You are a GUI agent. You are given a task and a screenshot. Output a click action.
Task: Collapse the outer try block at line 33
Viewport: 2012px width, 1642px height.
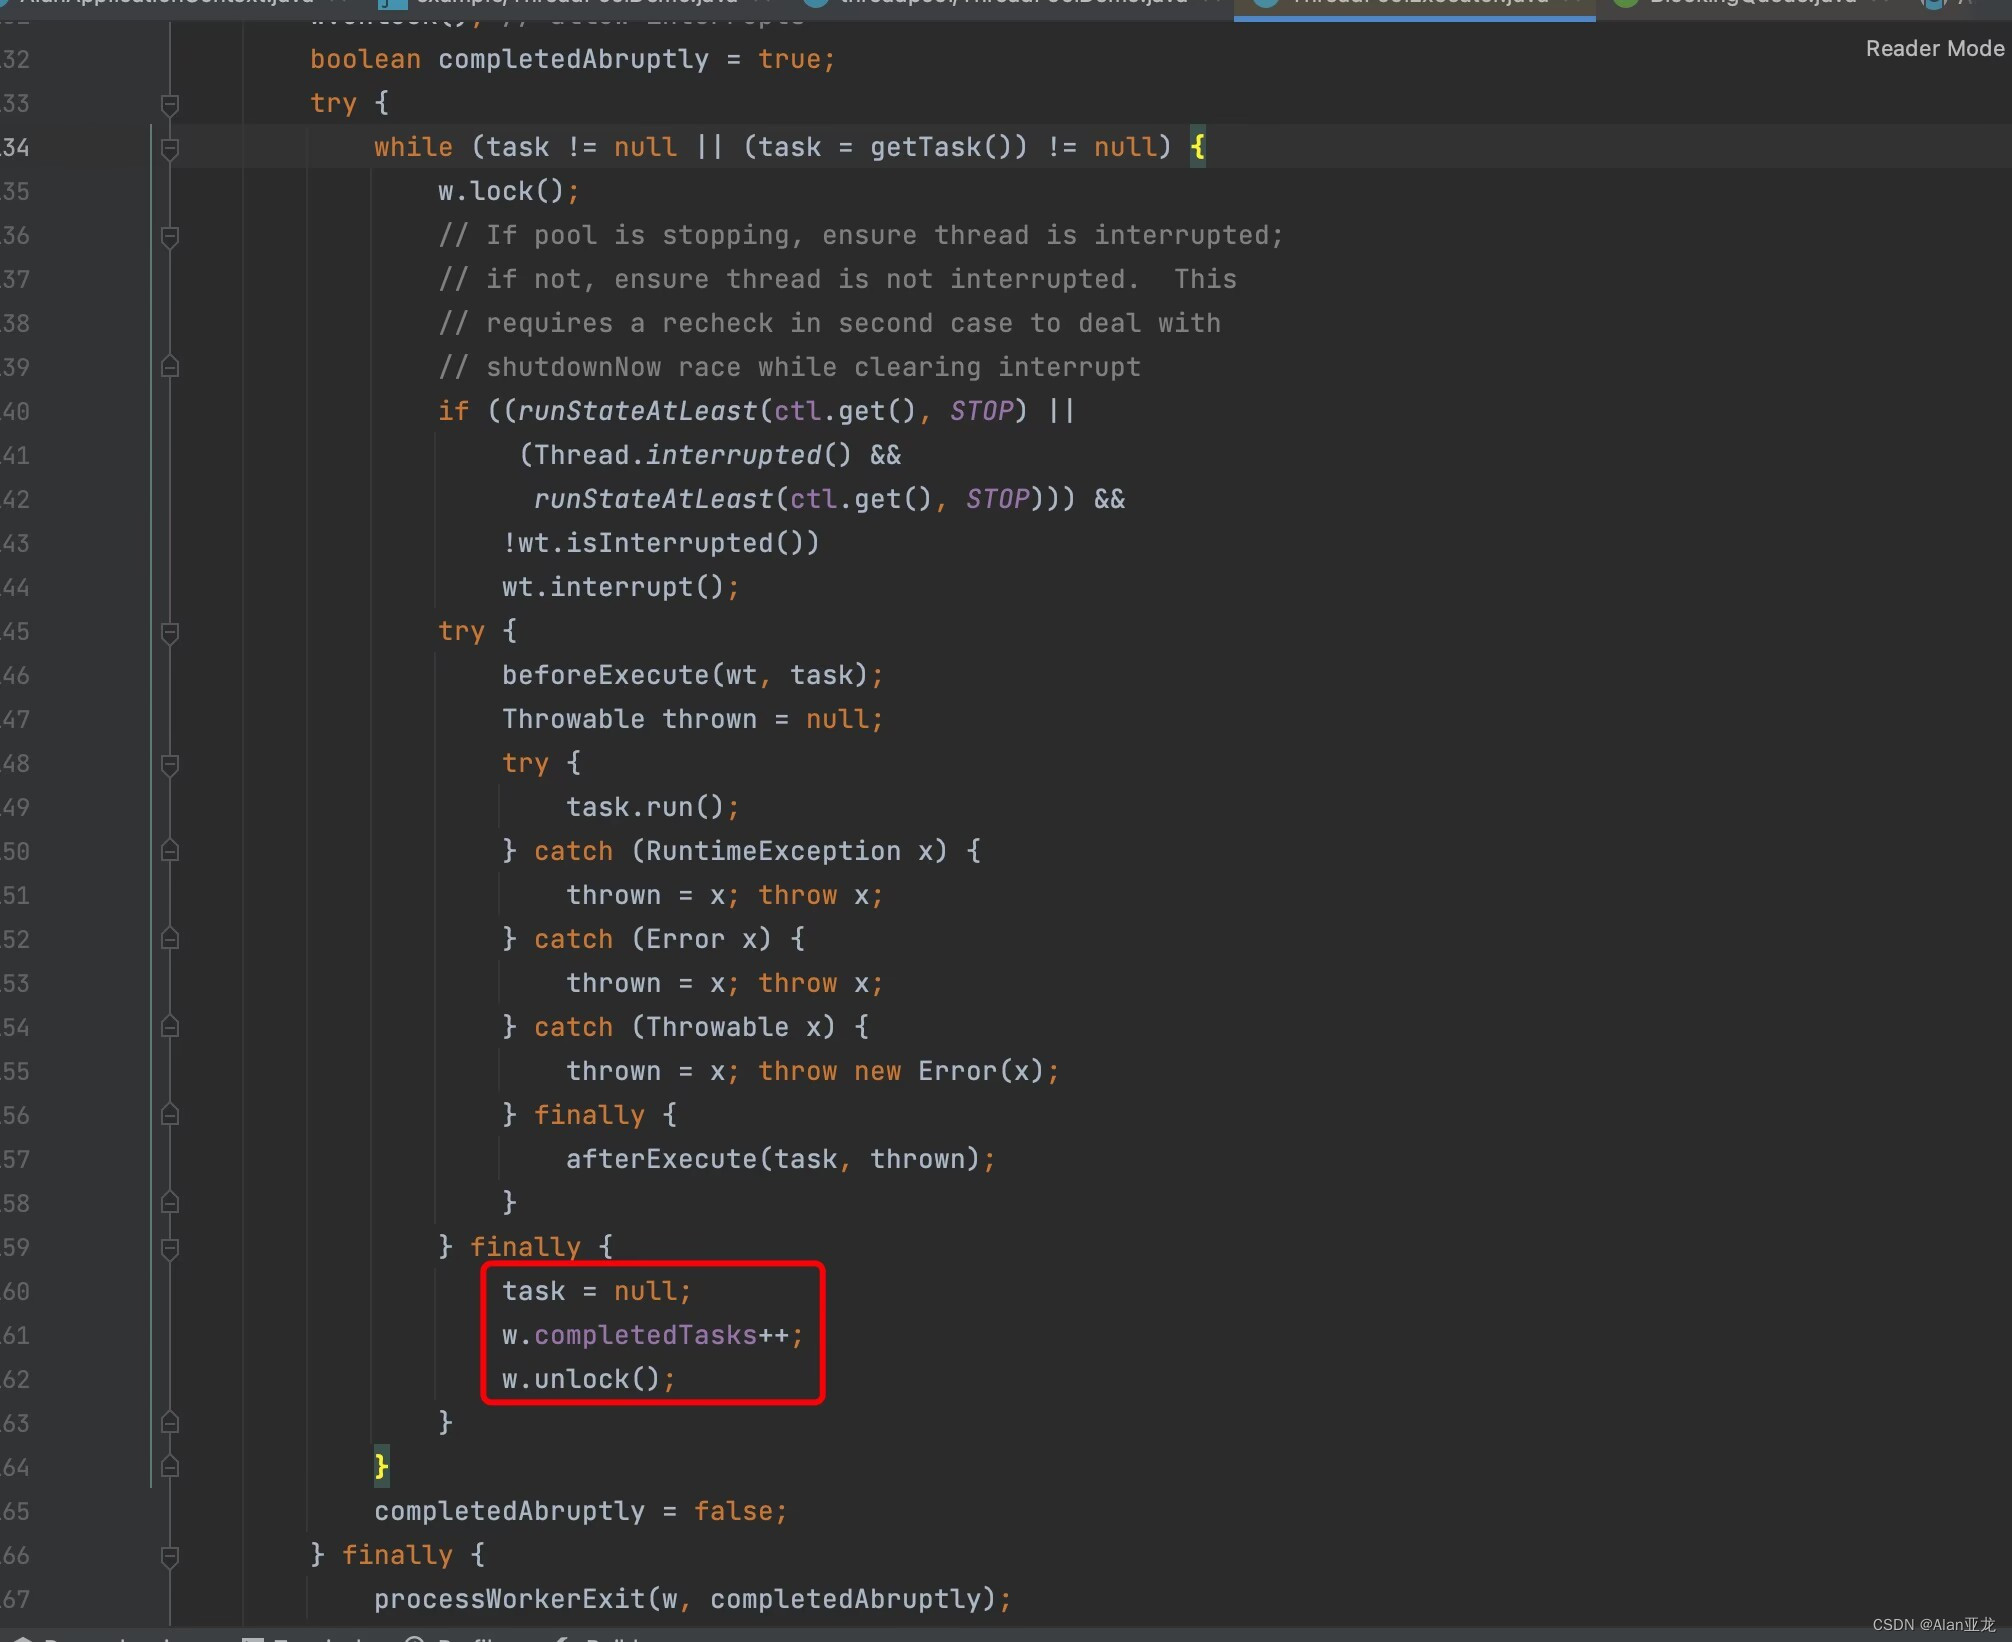[x=170, y=104]
